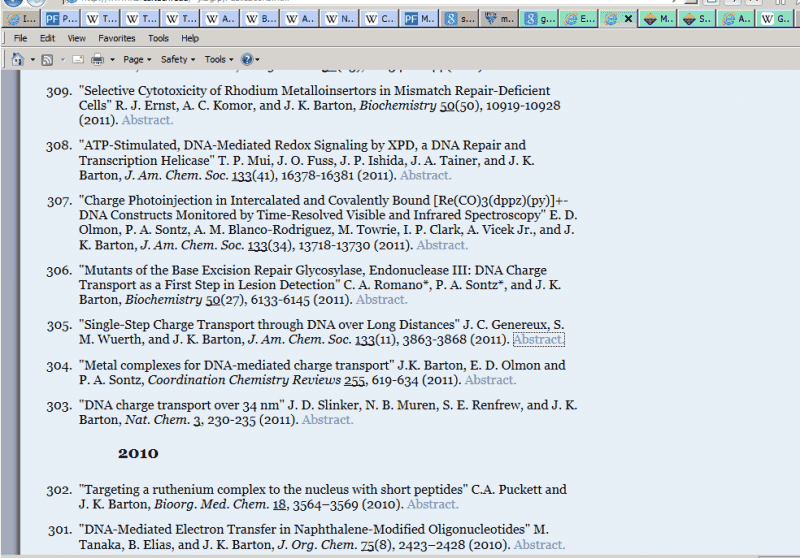Open the Help icon dropdown arrow
Viewport: 800px width, 558px height.
(258, 60)
